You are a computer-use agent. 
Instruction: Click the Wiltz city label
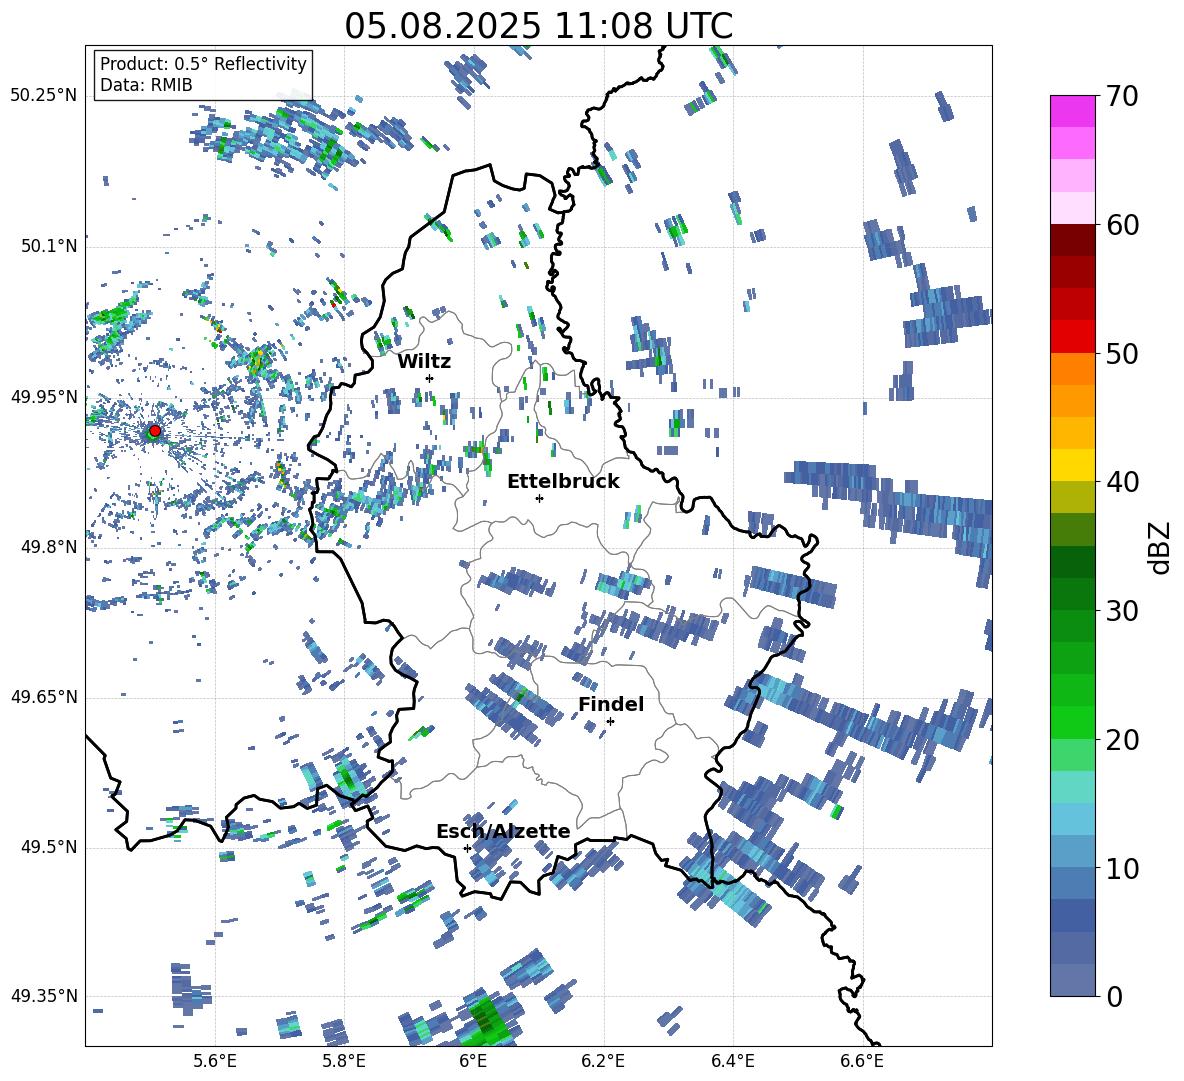[424, 362]
